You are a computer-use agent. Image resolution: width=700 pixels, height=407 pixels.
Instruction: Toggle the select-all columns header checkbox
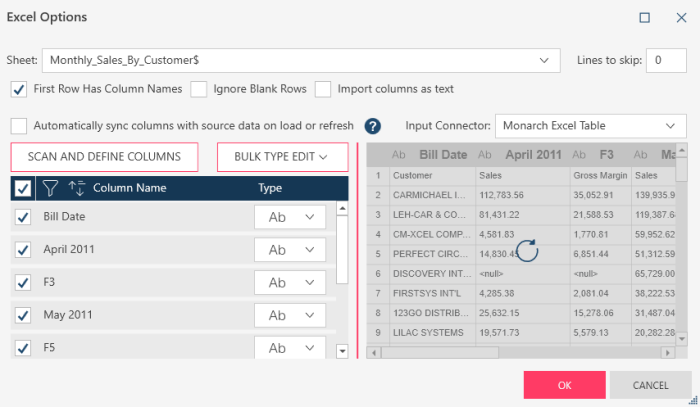coord(23,188)
